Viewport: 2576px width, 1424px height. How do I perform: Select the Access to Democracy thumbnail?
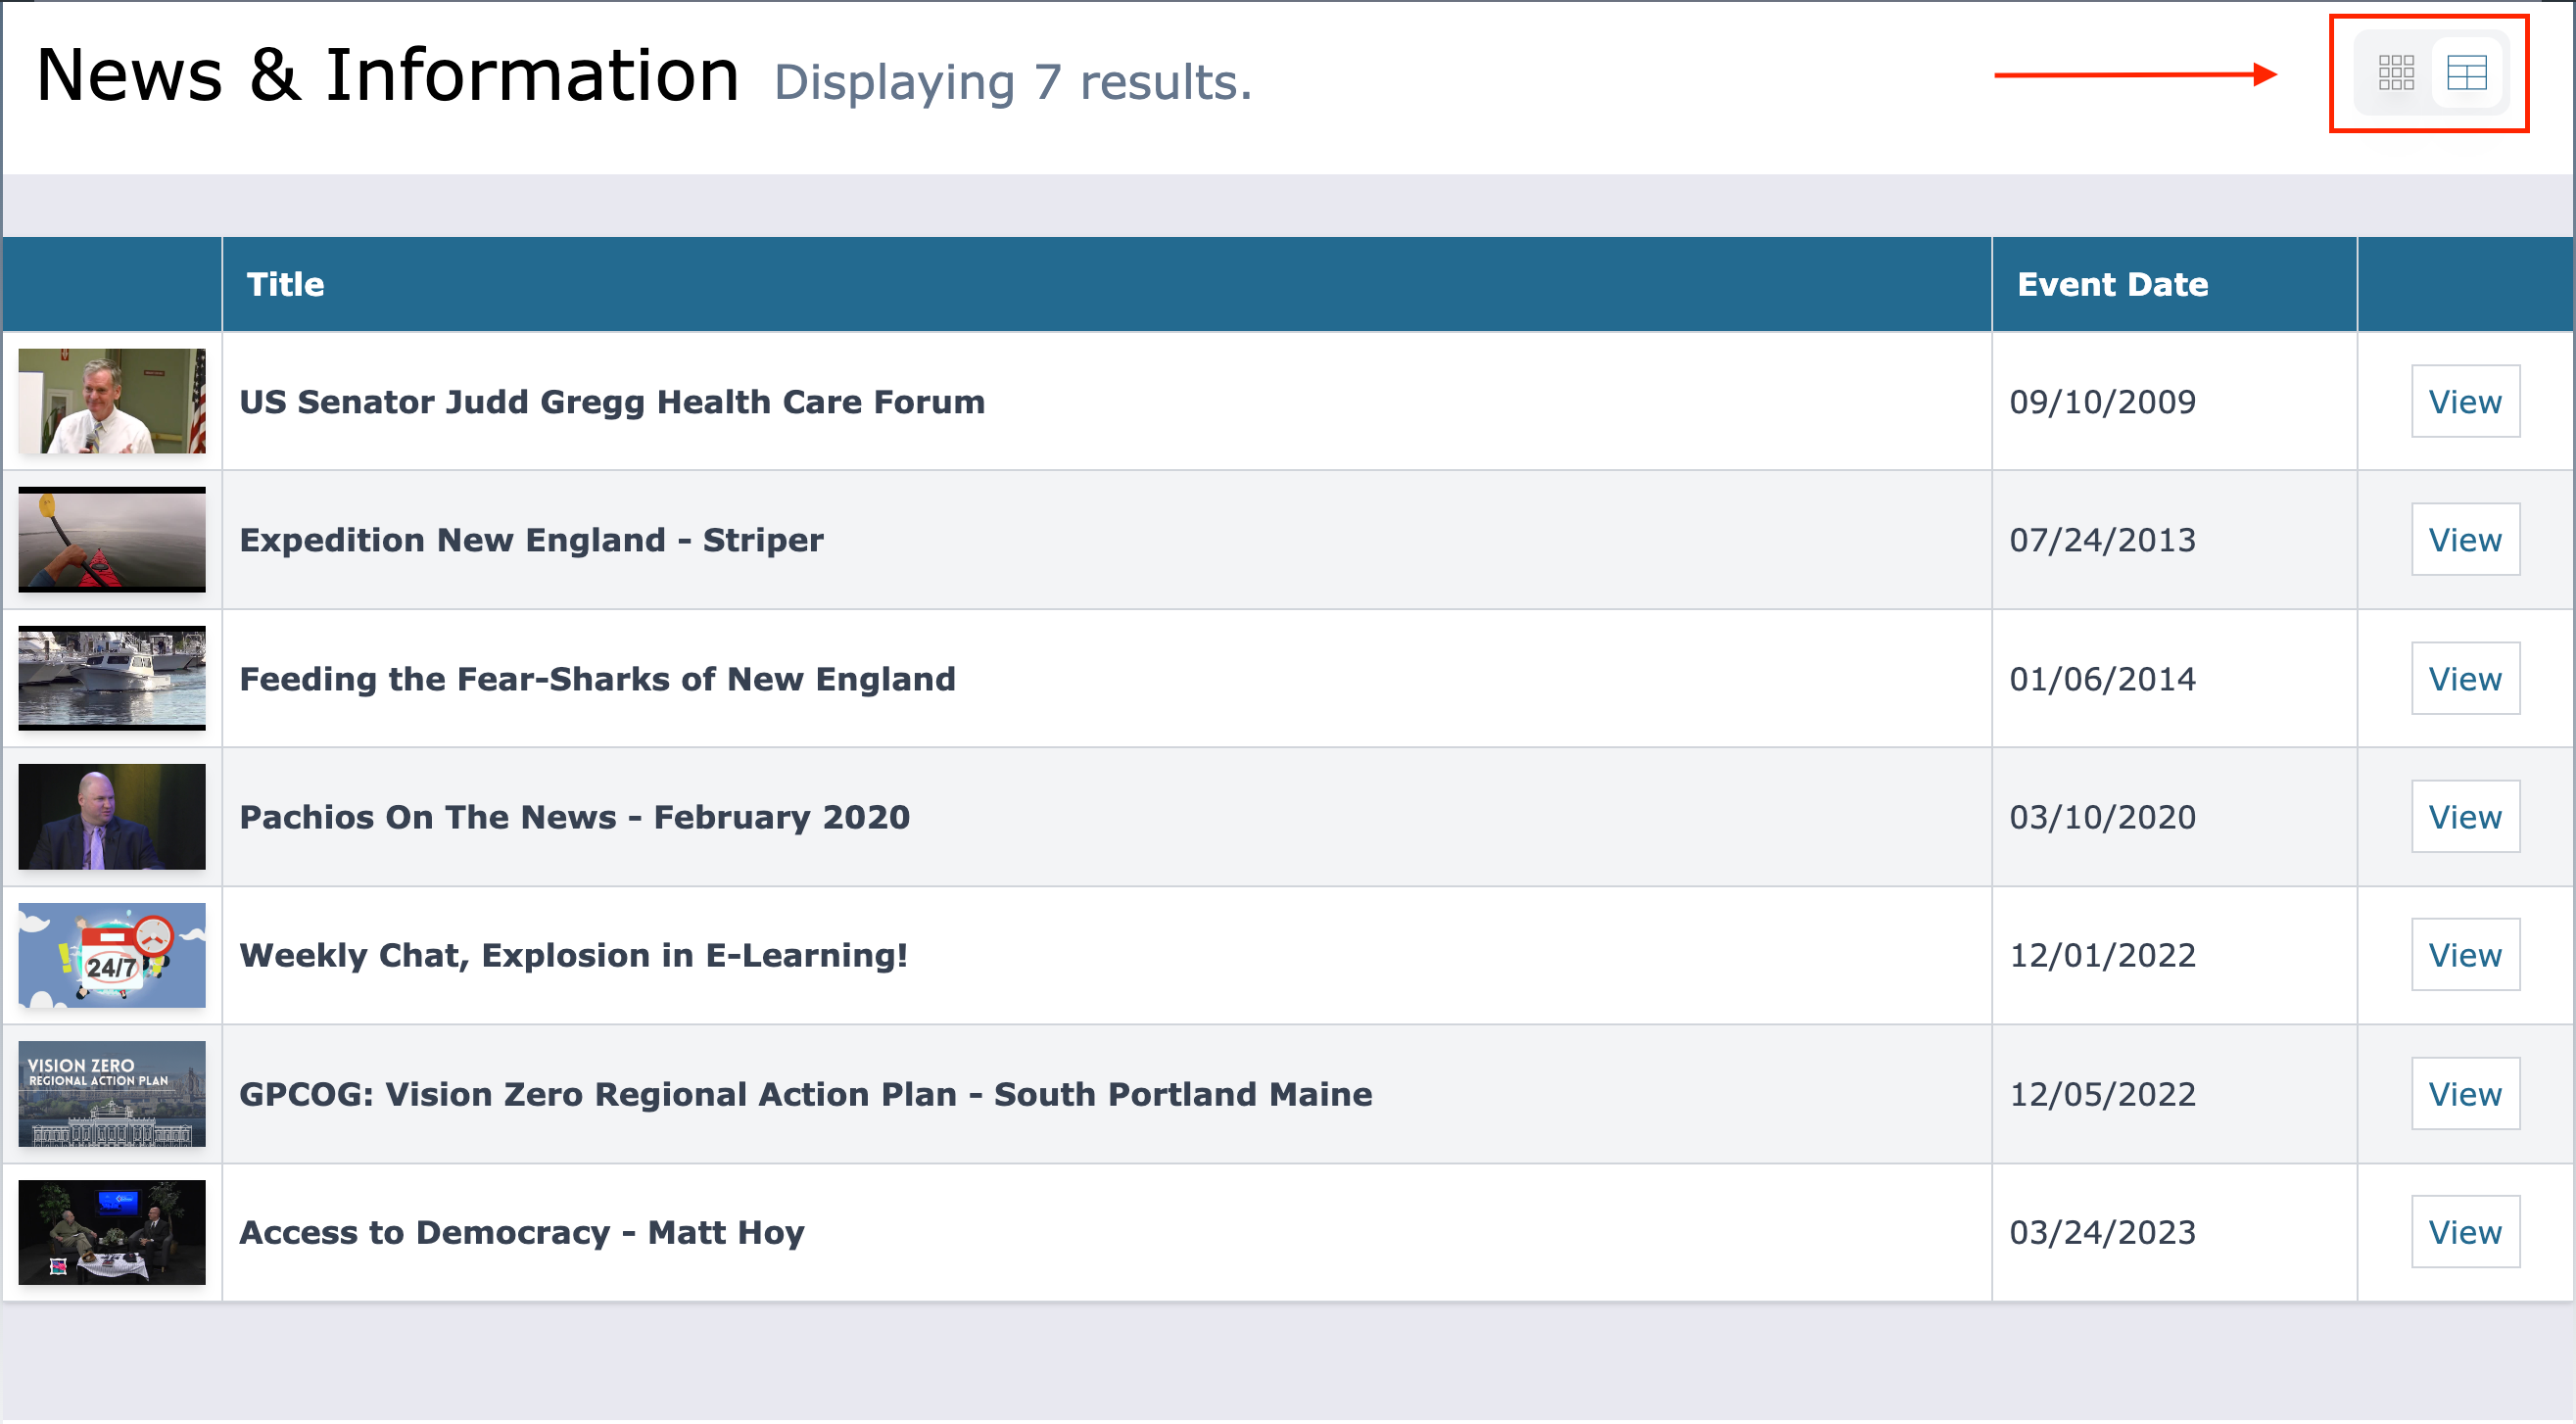click(112, 1232)
